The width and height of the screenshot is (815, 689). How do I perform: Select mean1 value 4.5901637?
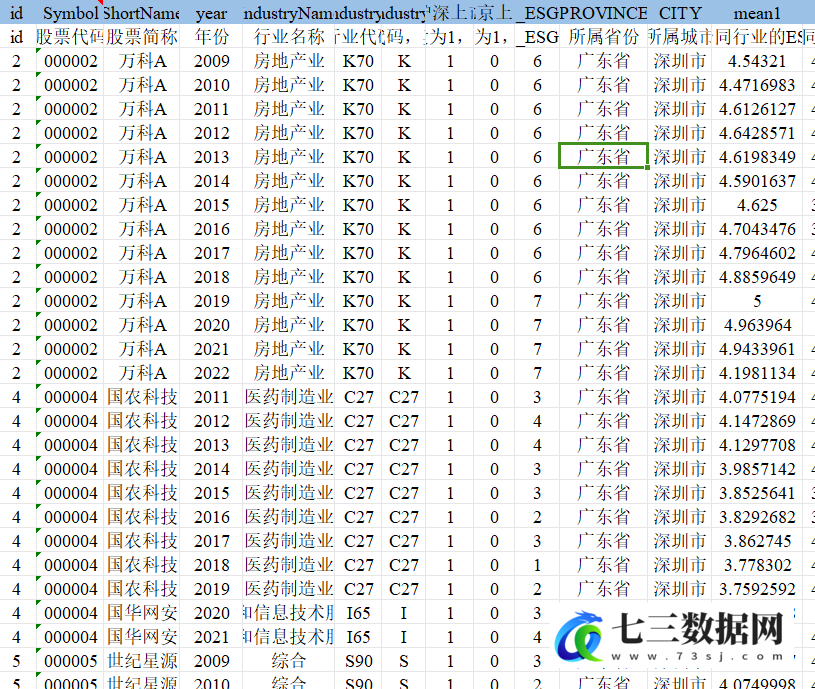(757, 181)
